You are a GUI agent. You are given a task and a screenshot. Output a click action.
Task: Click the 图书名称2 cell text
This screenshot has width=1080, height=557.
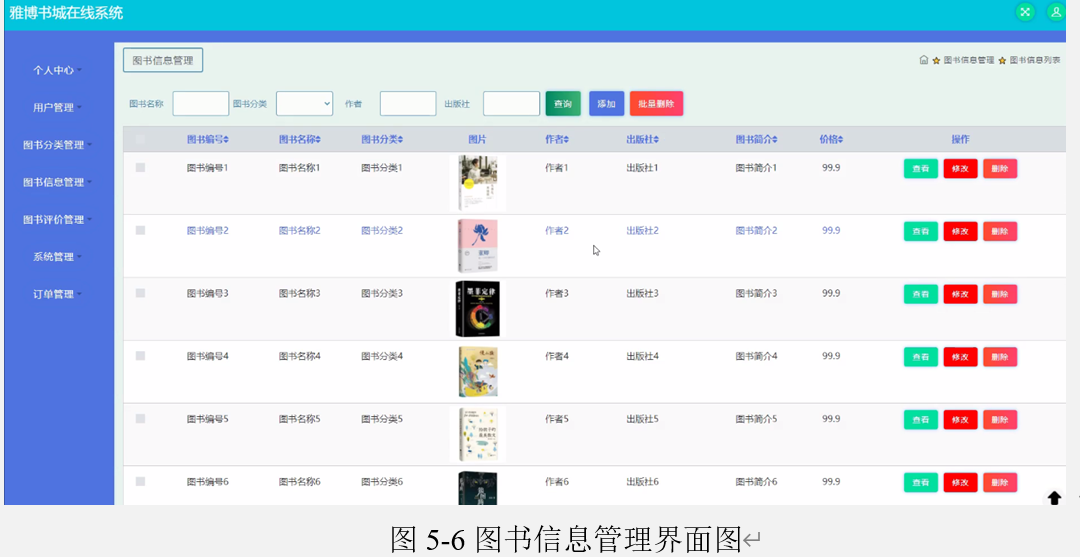point(300,231)
